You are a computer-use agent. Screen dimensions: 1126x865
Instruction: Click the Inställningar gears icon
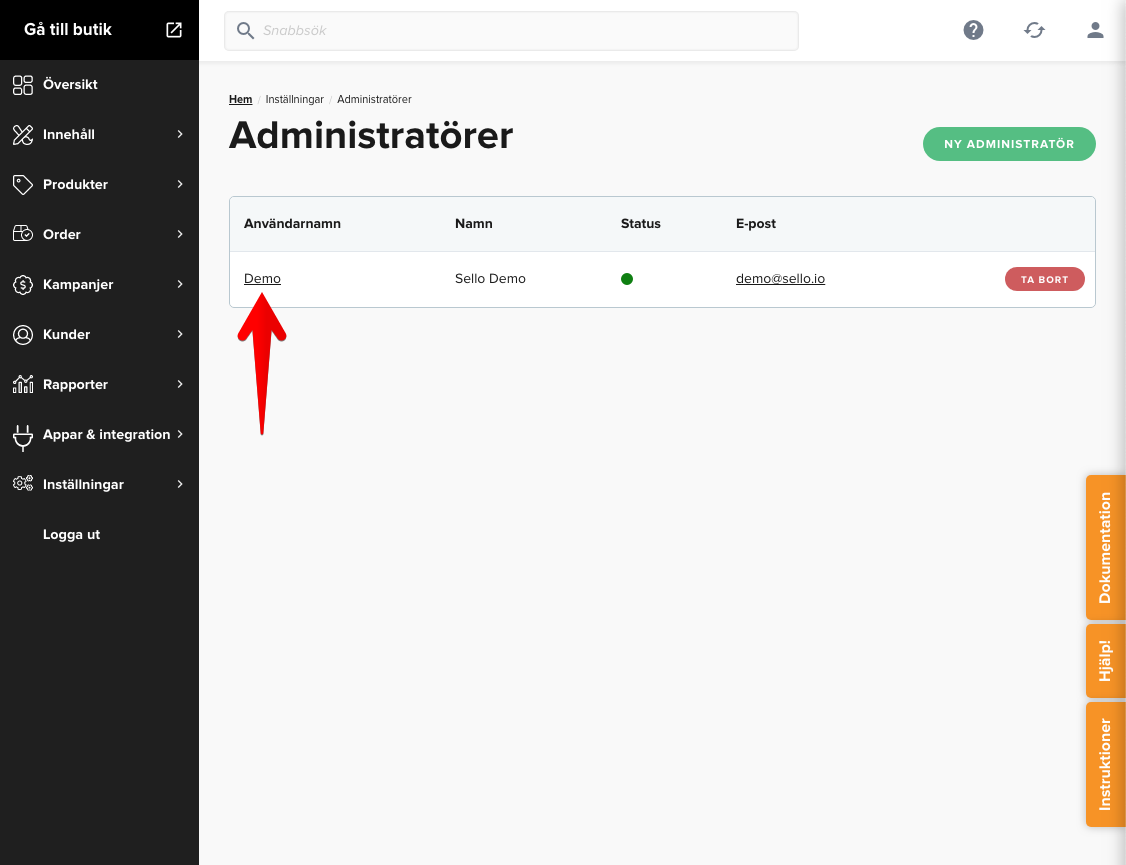pyautogui.click(x=23, y=484)
